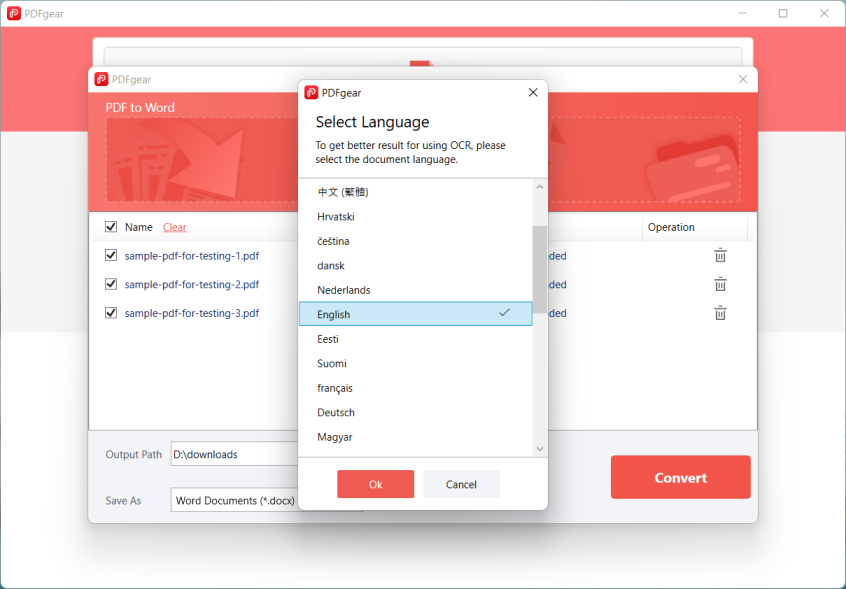Image resolution: width=846 pixels, height=589 pixels.
Task: Uncheck sample-pdf-for-testing-3.pdf checkbox
Action: coord(111,312)
